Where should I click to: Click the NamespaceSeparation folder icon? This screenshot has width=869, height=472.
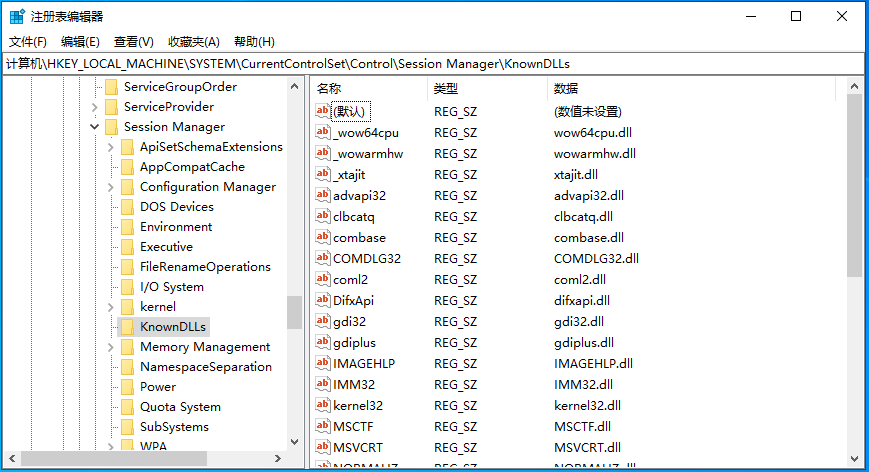[127, 367]
